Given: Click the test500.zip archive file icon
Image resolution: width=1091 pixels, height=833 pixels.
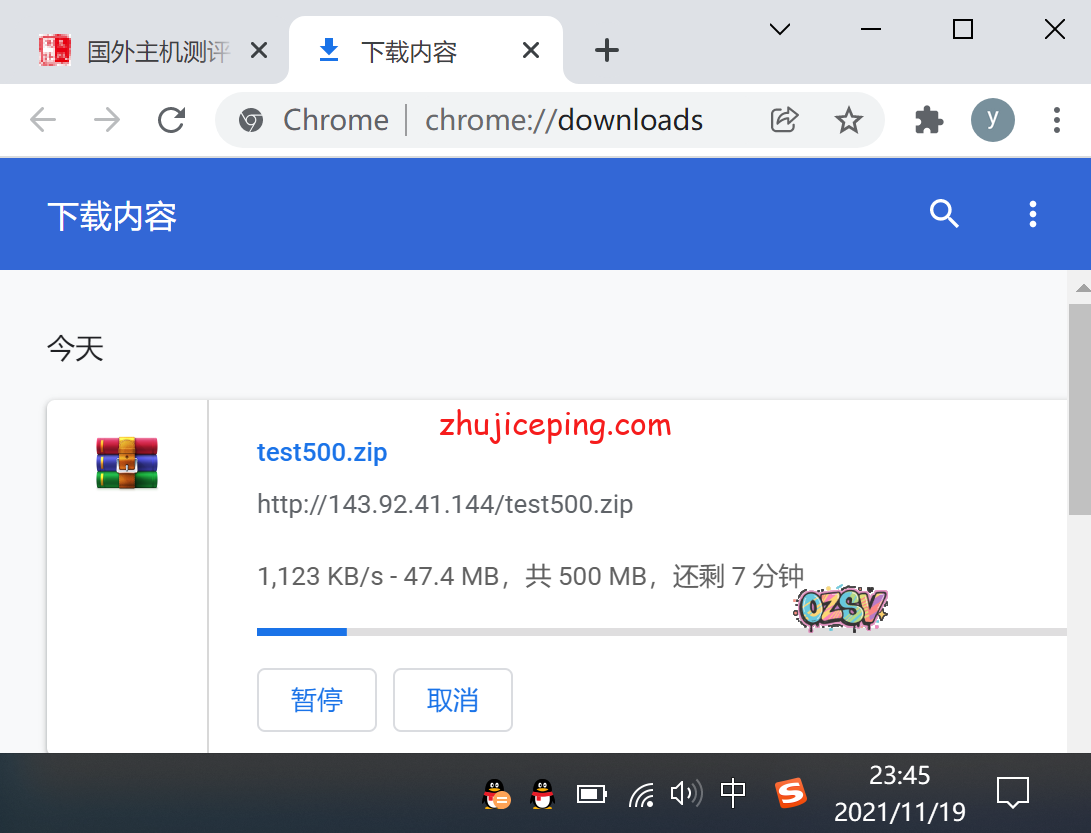Looking at the screenshot, I should (127, 463).
